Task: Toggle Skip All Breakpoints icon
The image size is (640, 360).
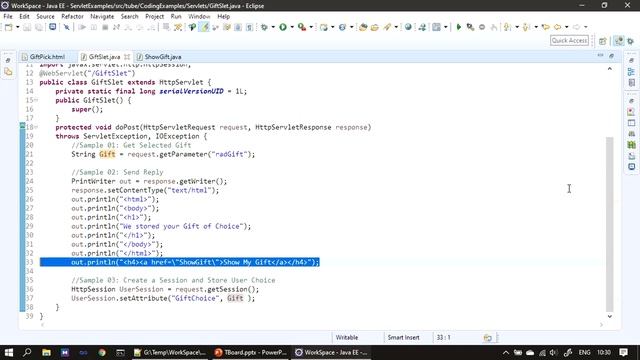Action: (x=67, y=27)
